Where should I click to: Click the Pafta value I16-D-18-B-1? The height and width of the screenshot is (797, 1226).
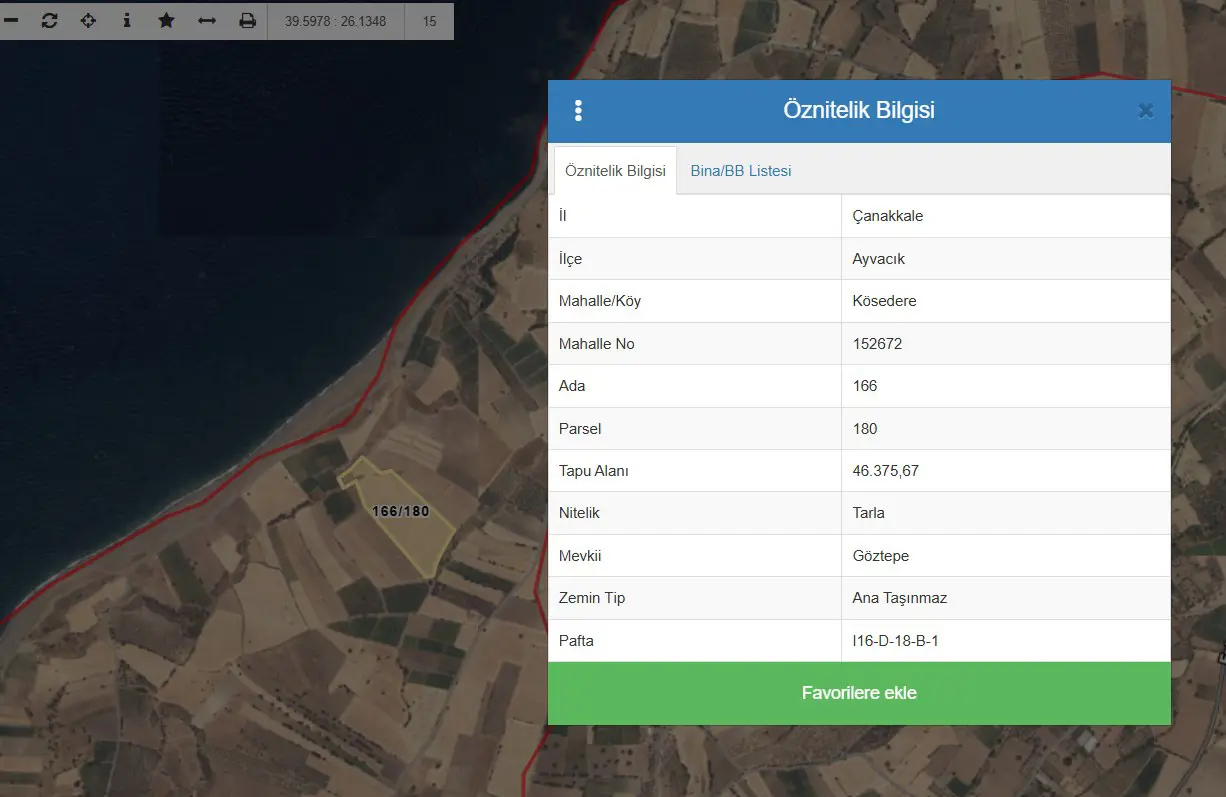(896, 641)
